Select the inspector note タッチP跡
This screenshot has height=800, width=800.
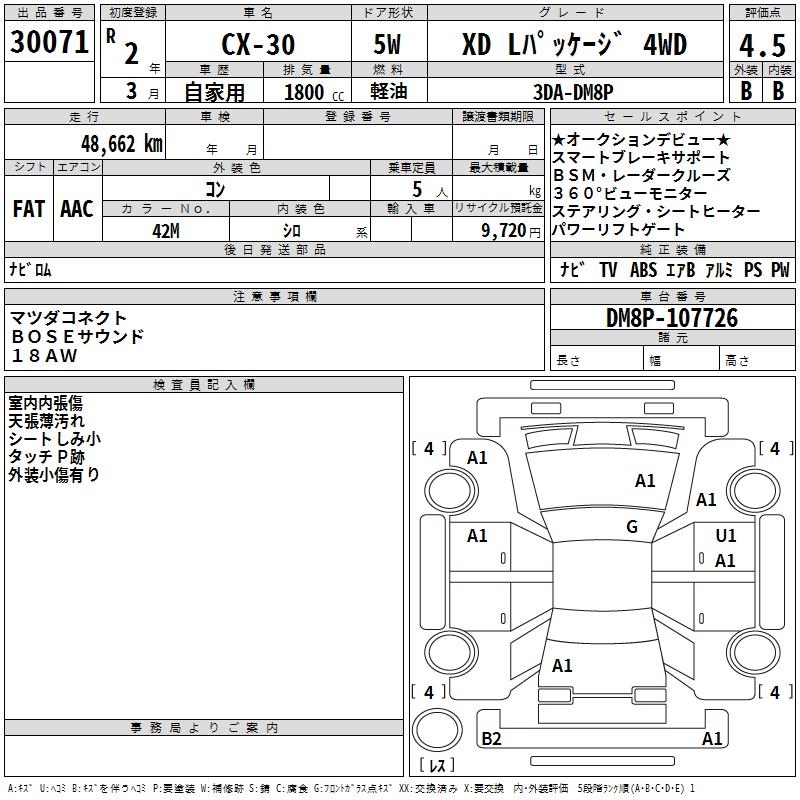click(46, 457)
